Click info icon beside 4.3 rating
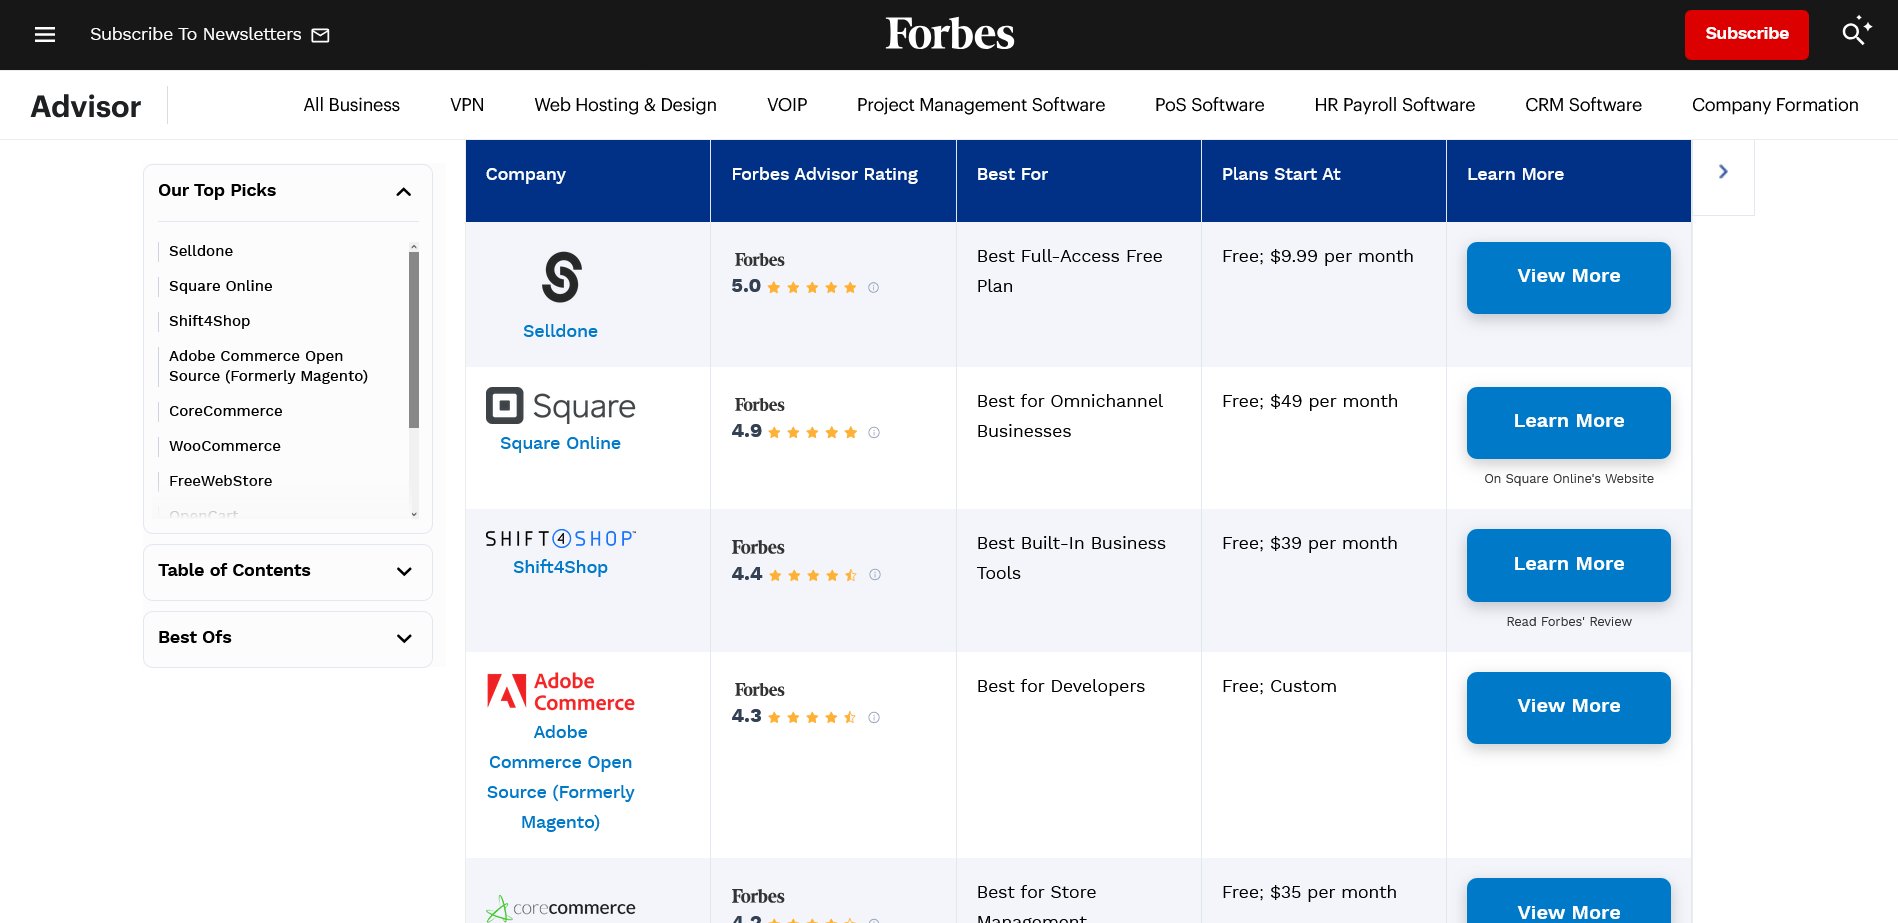1898x923 pixels. (x=873, y=718)
